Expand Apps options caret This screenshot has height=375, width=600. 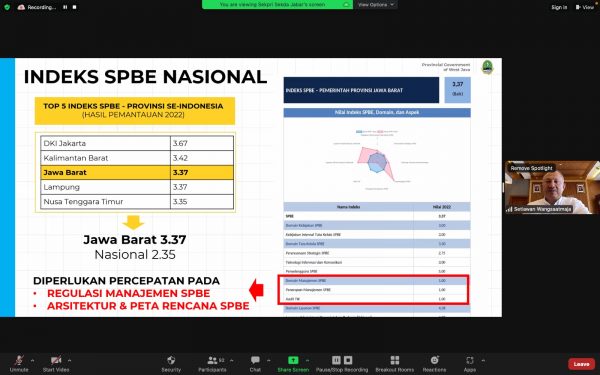coord(483,360)
